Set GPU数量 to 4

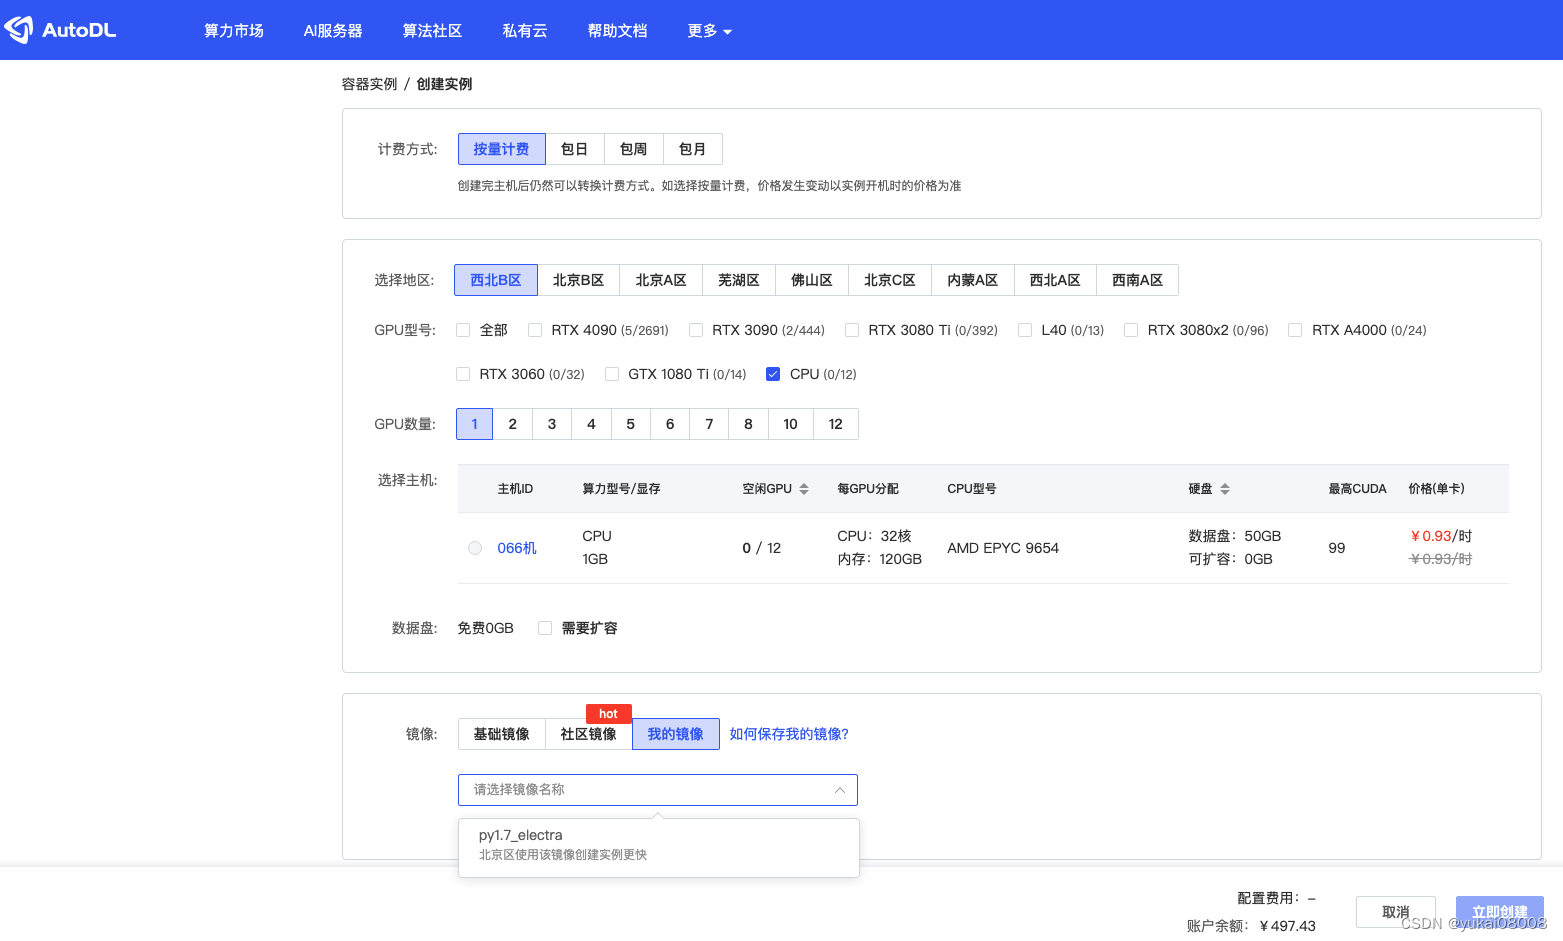591,424
